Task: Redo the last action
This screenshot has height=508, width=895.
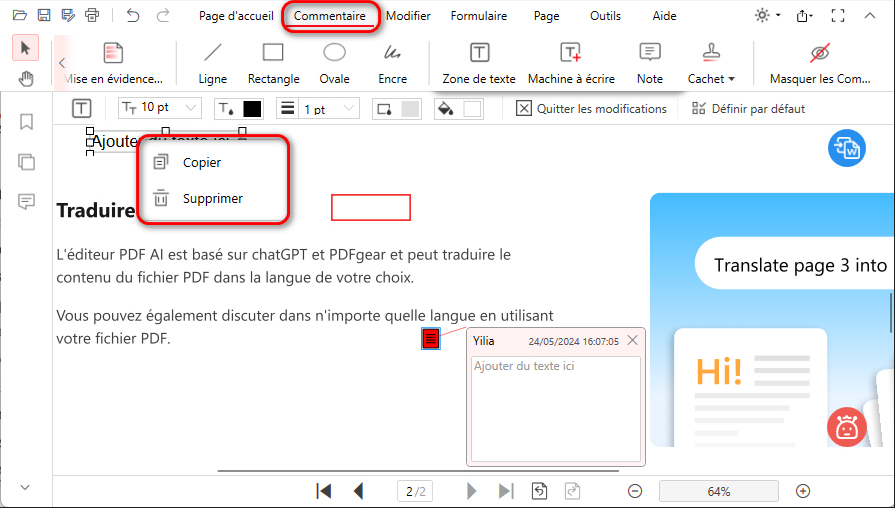Action: [163, 15]
